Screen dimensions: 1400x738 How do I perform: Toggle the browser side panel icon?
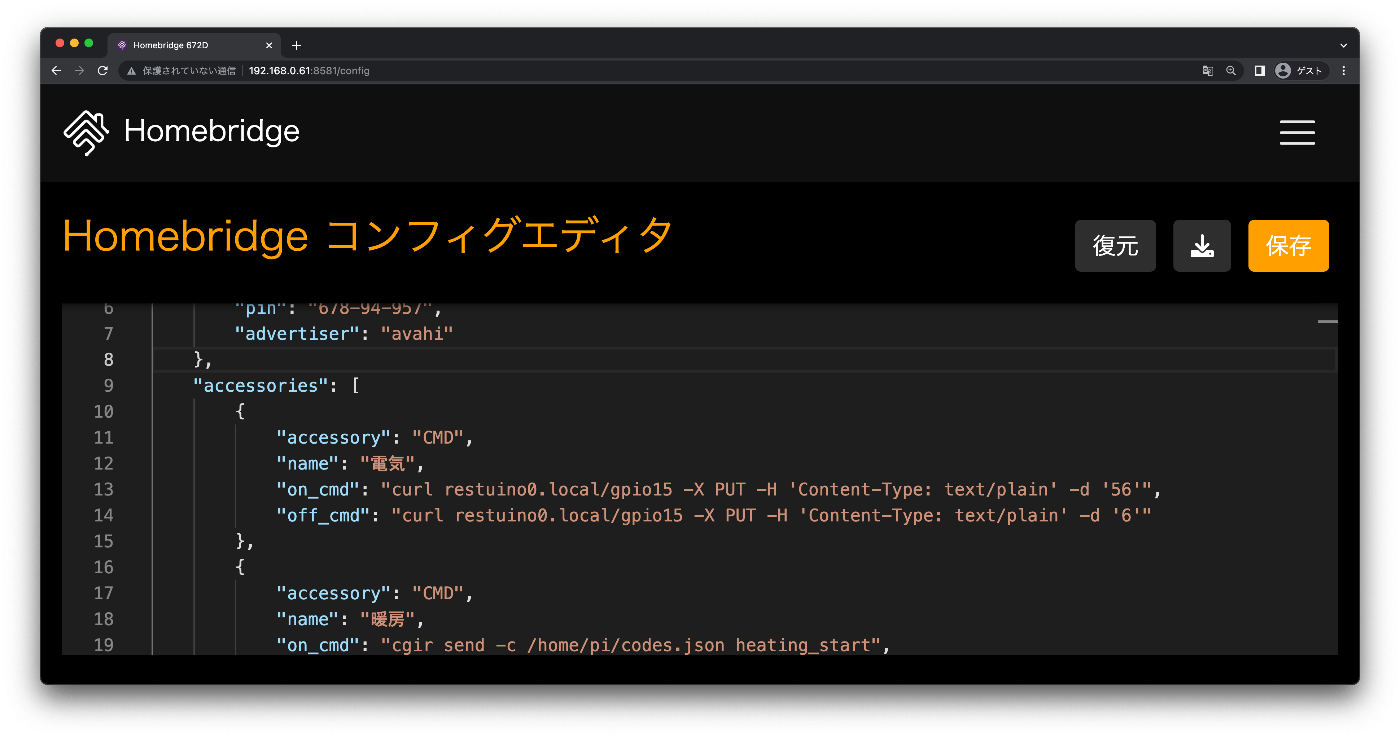pos(1260,71)
